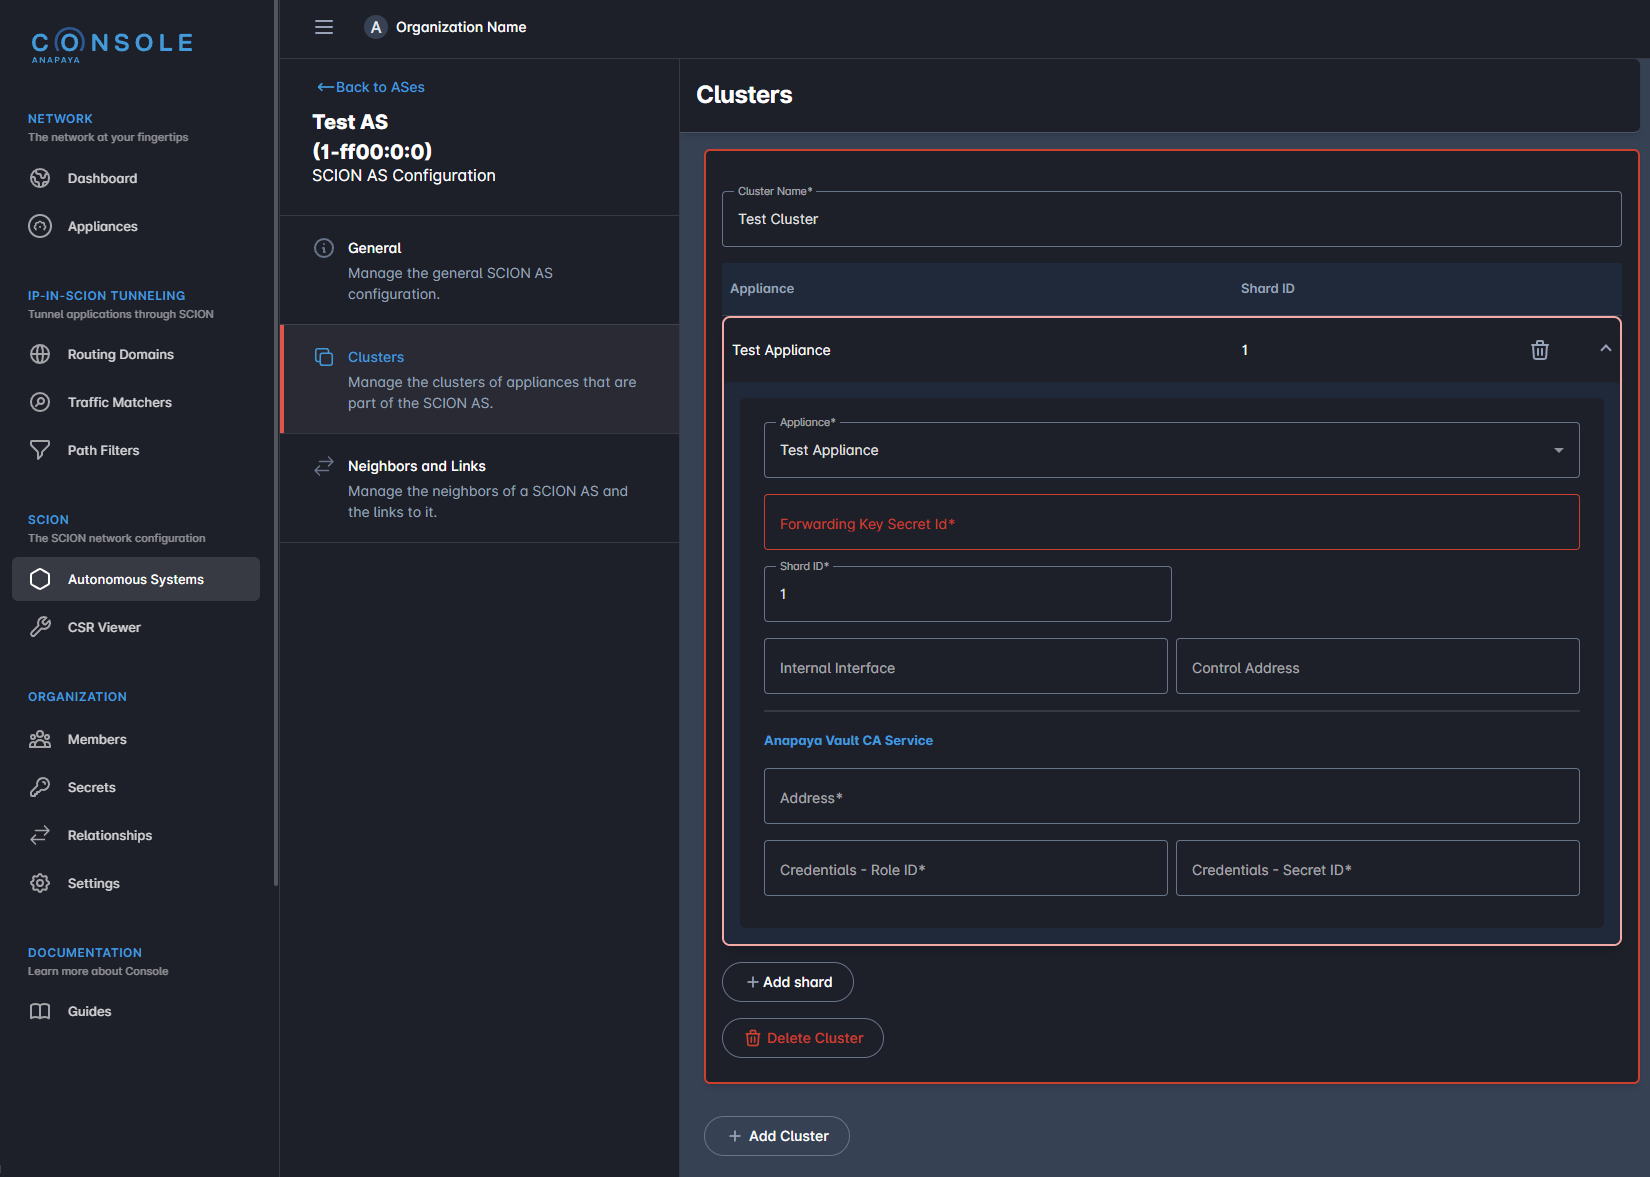
Task: Open the Guides documentation
Action: click(x=89, y=1011)
